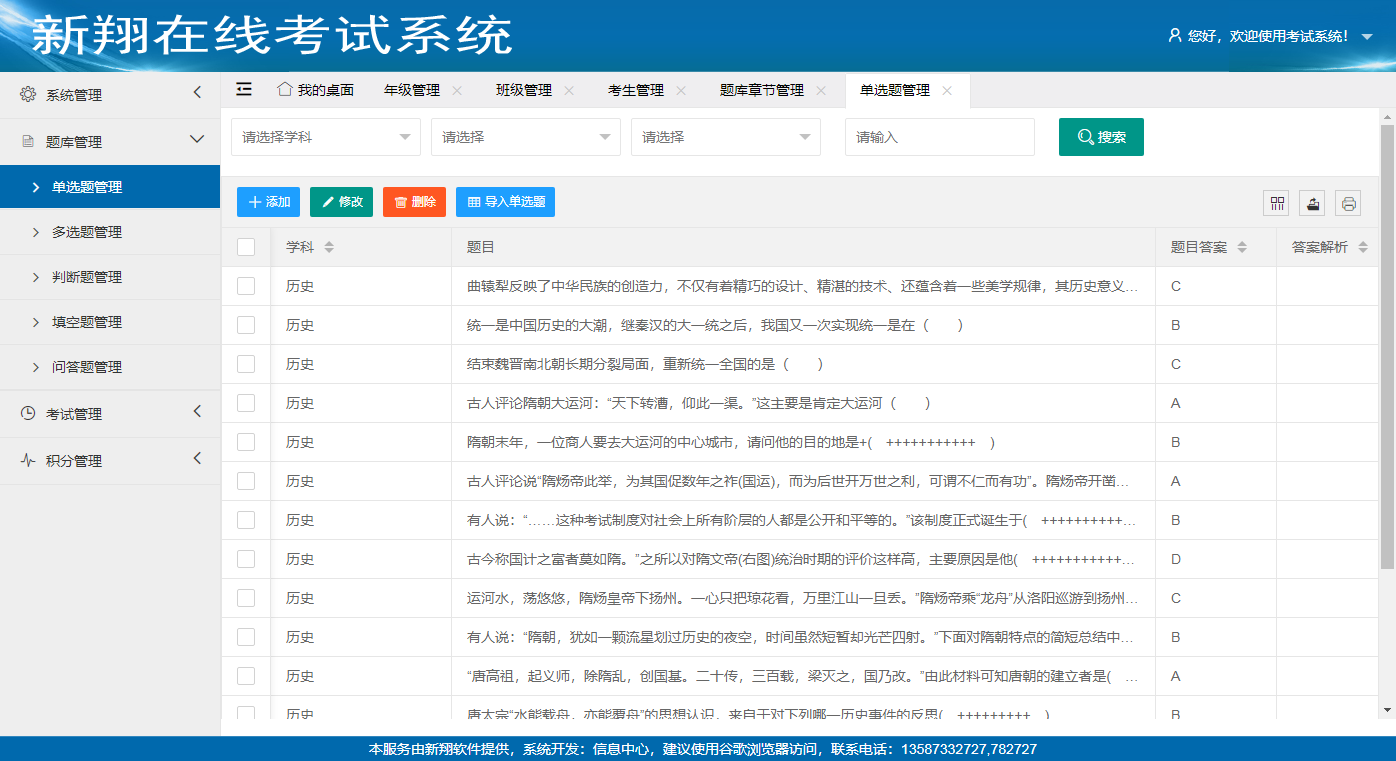Click the 请输入 search input field

[x=939, y=137]
